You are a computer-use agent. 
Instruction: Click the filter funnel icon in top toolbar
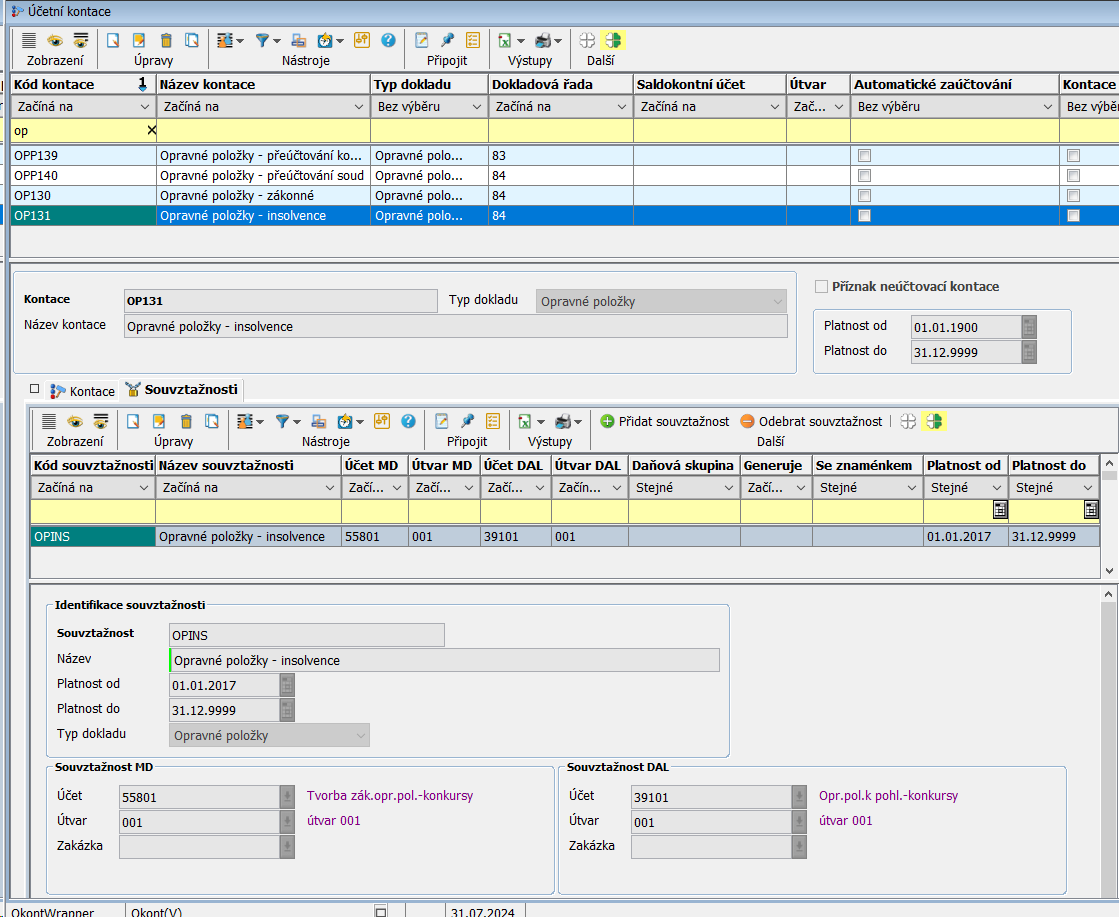[x=263, y=40]
